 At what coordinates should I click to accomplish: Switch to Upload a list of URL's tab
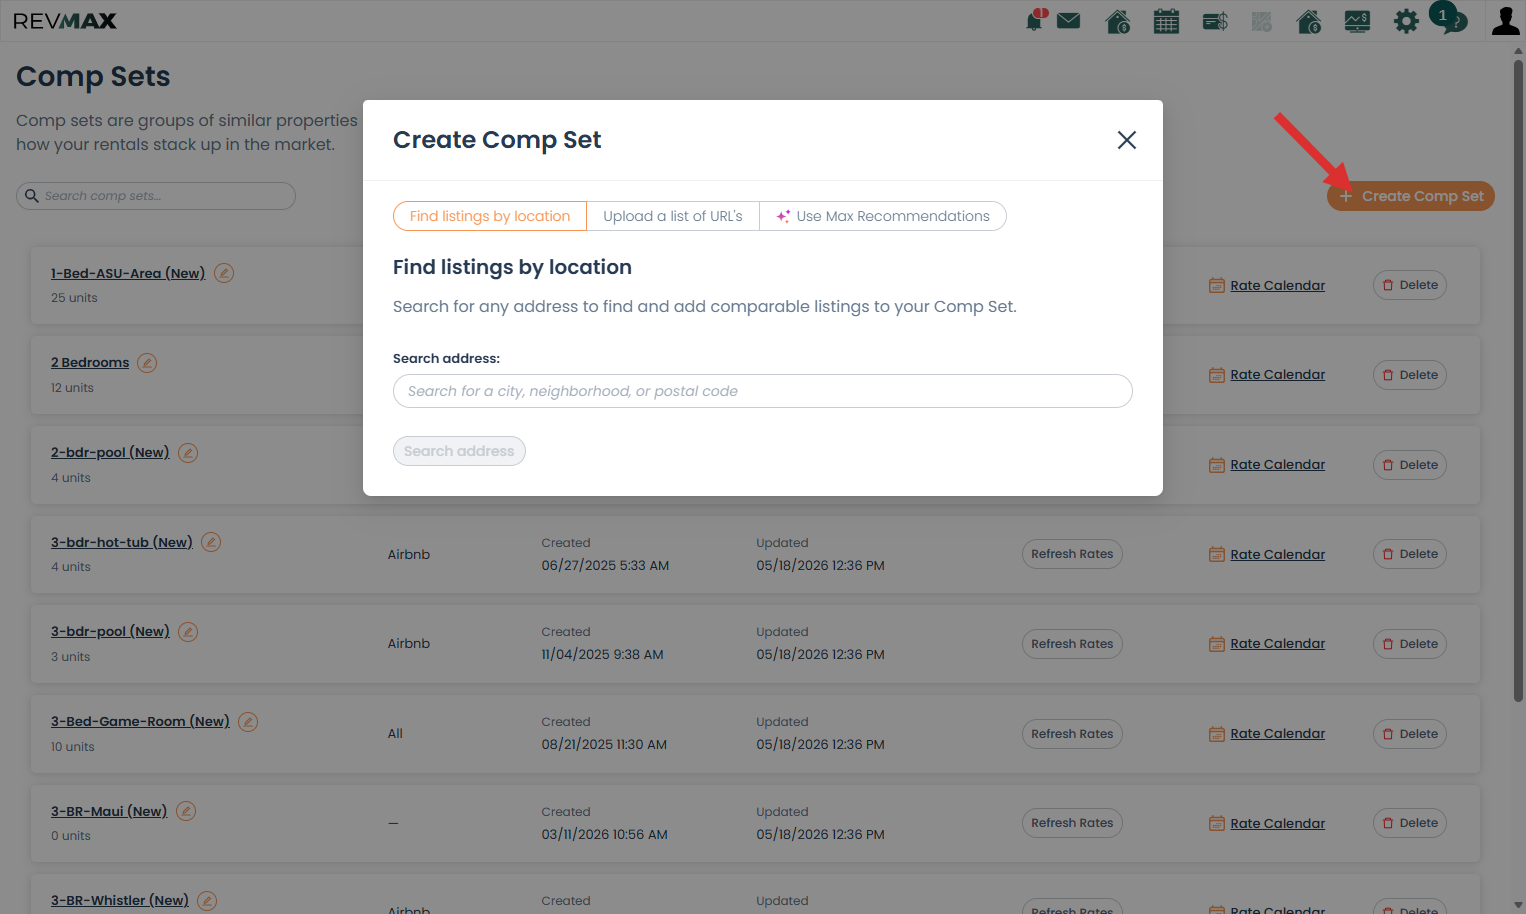pyautogui.click(x=673, y=216)
